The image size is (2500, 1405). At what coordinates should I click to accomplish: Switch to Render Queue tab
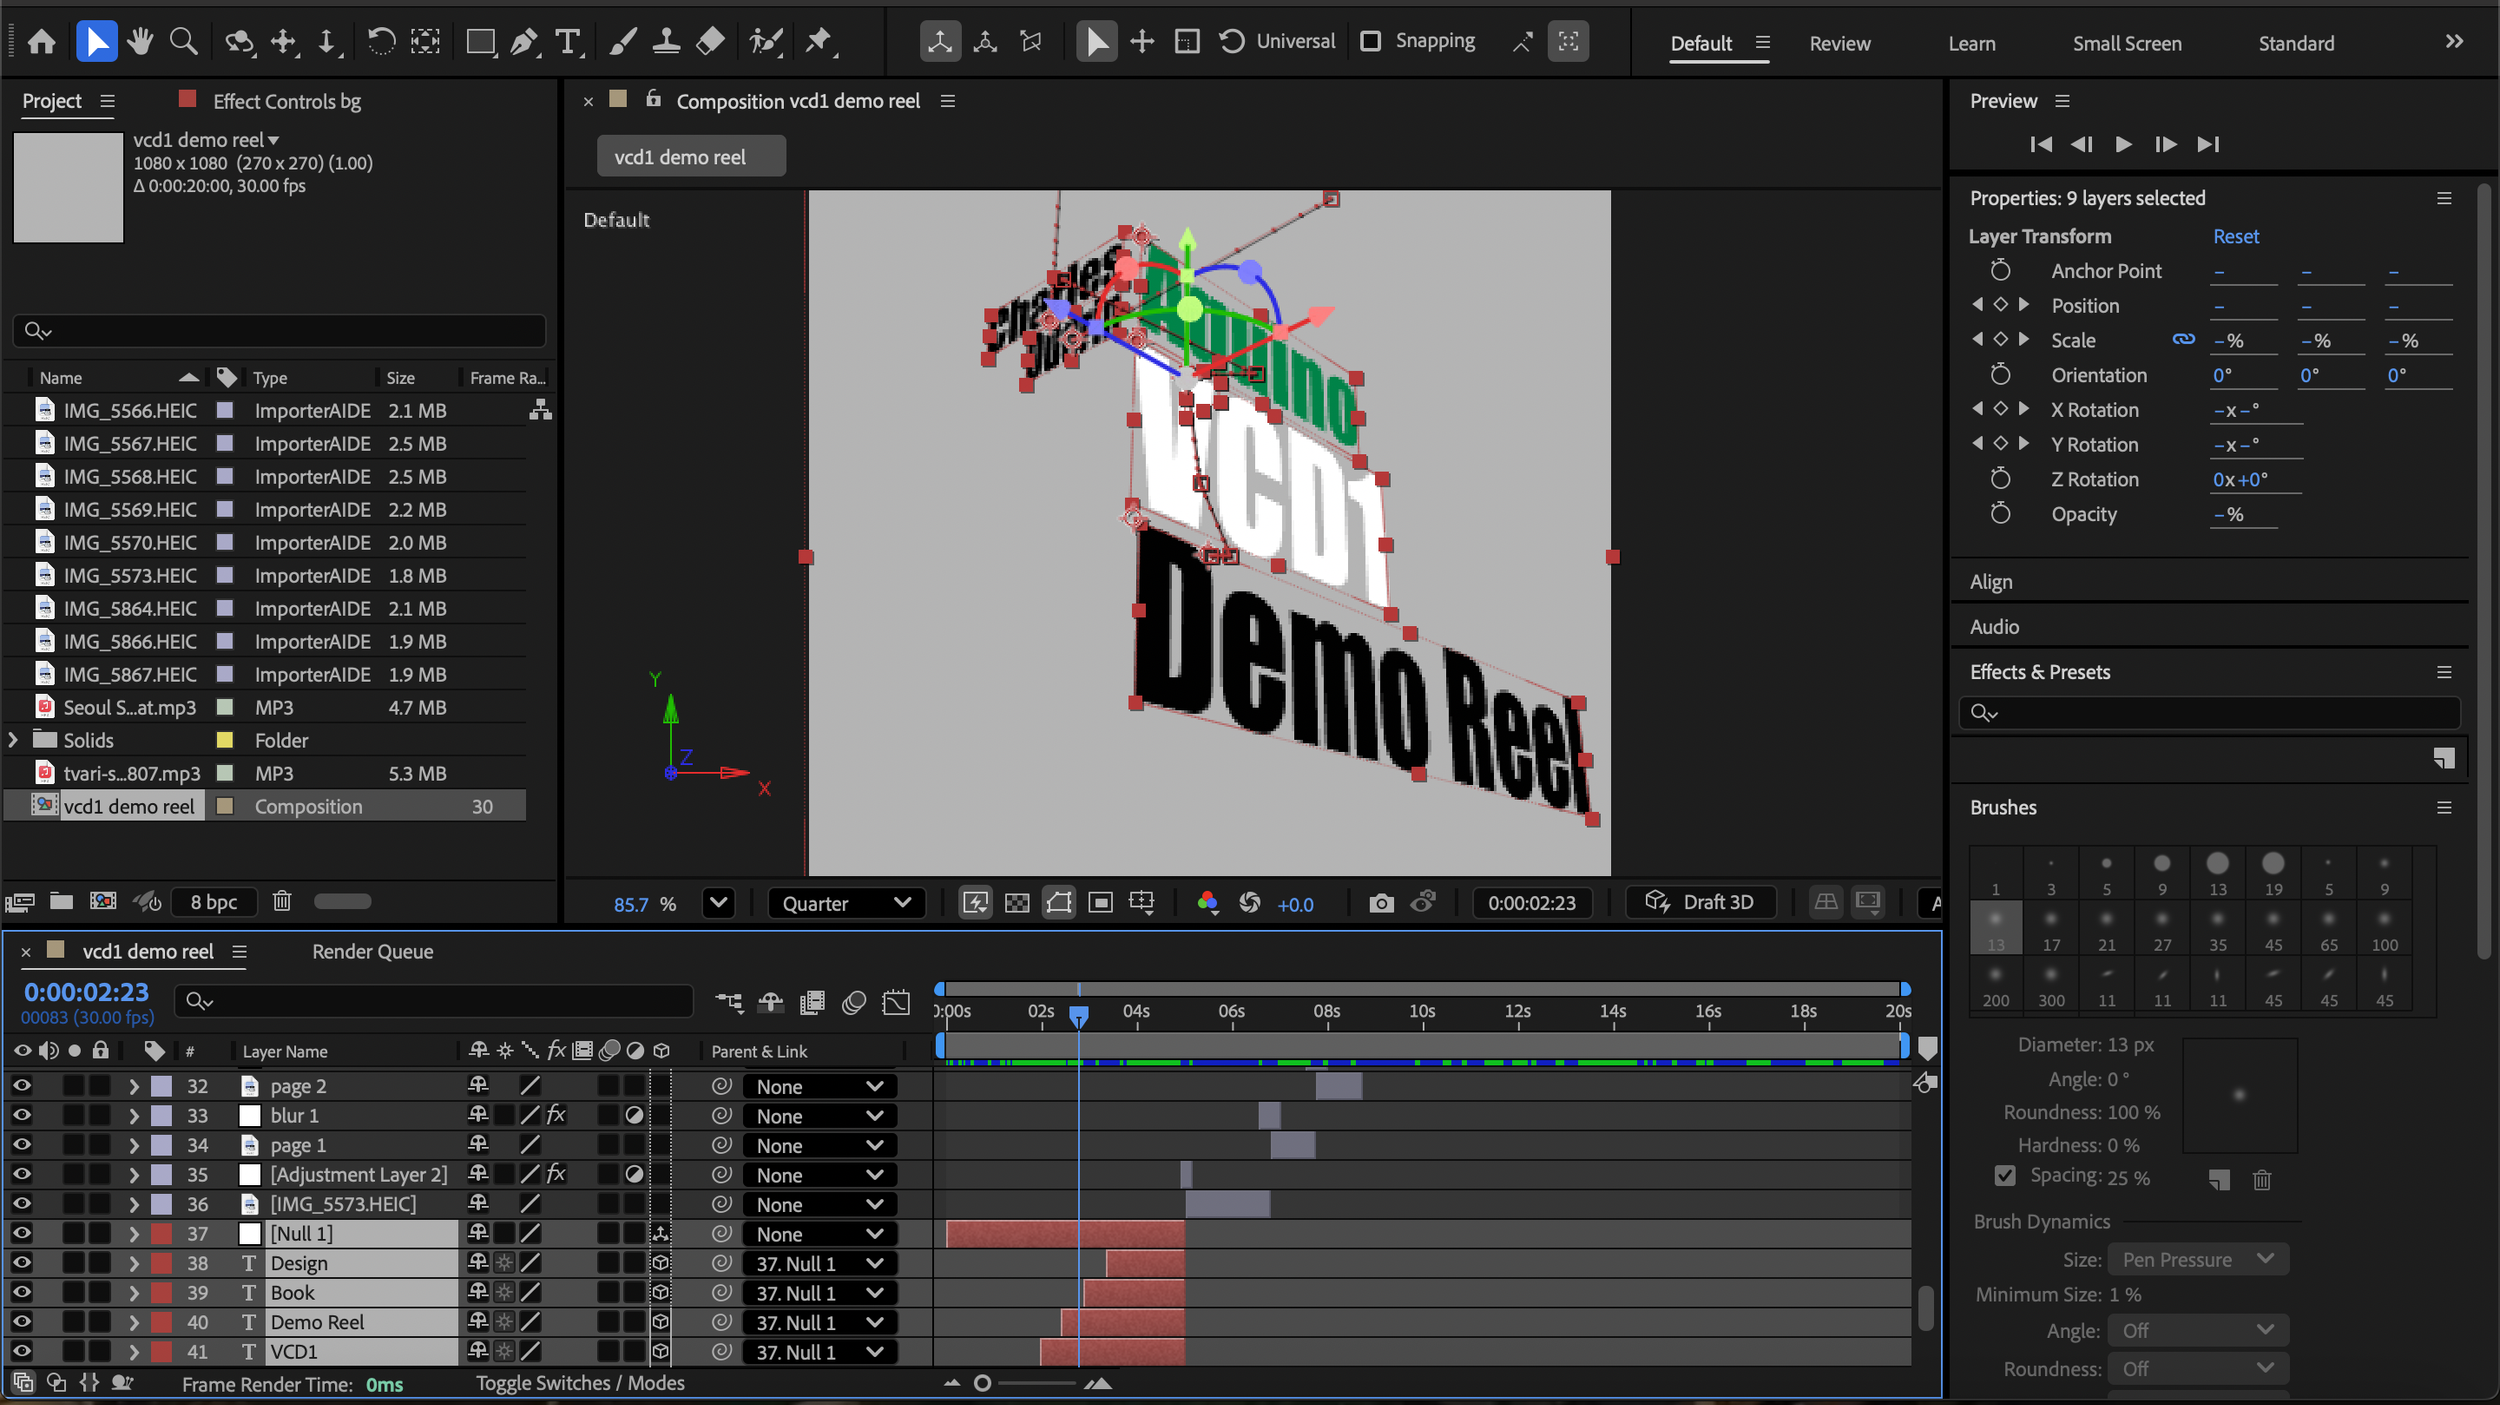372,952
